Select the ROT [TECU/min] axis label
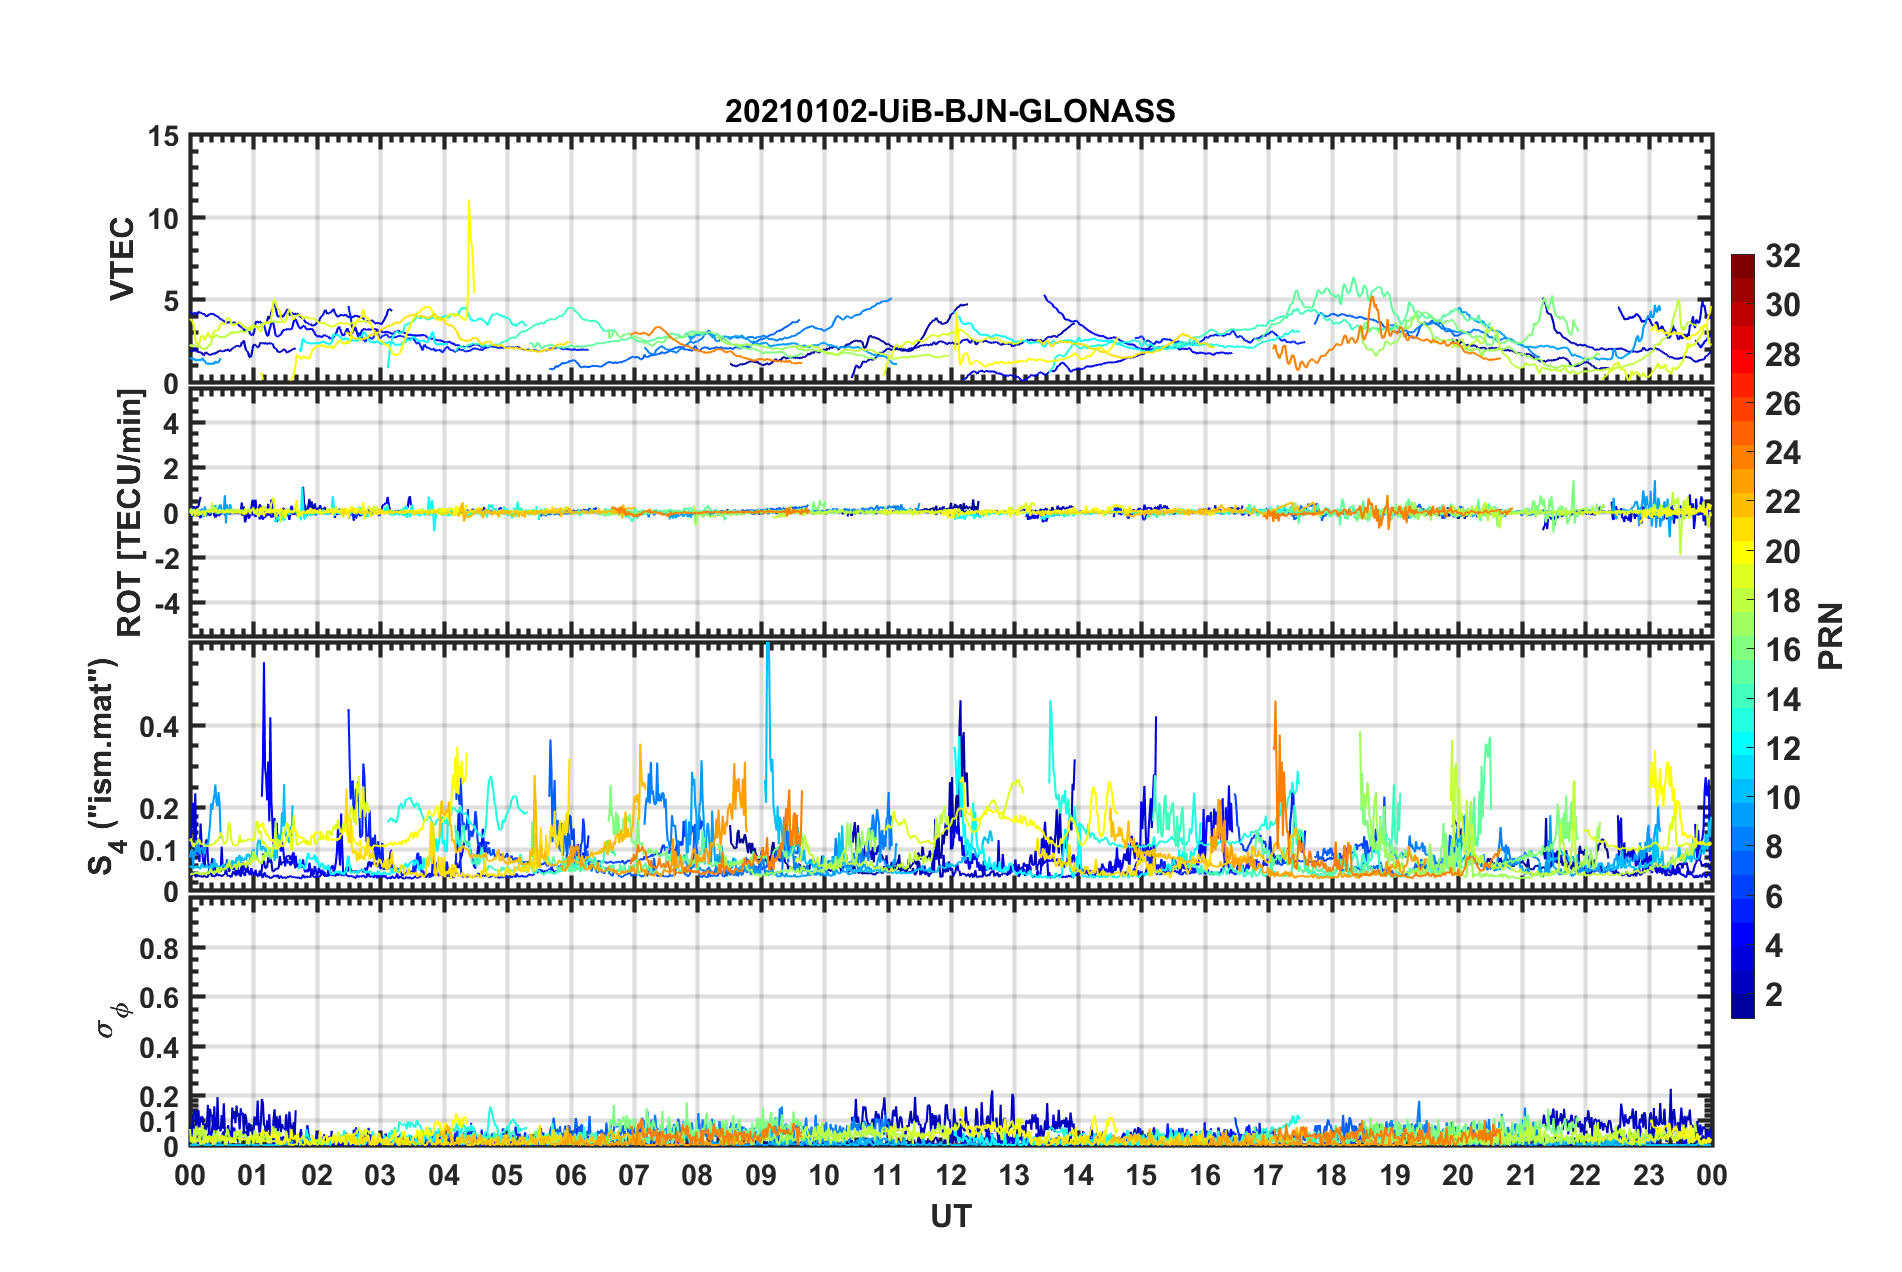The width and height of the screenshot is (1902, 1272). (130, 513)
